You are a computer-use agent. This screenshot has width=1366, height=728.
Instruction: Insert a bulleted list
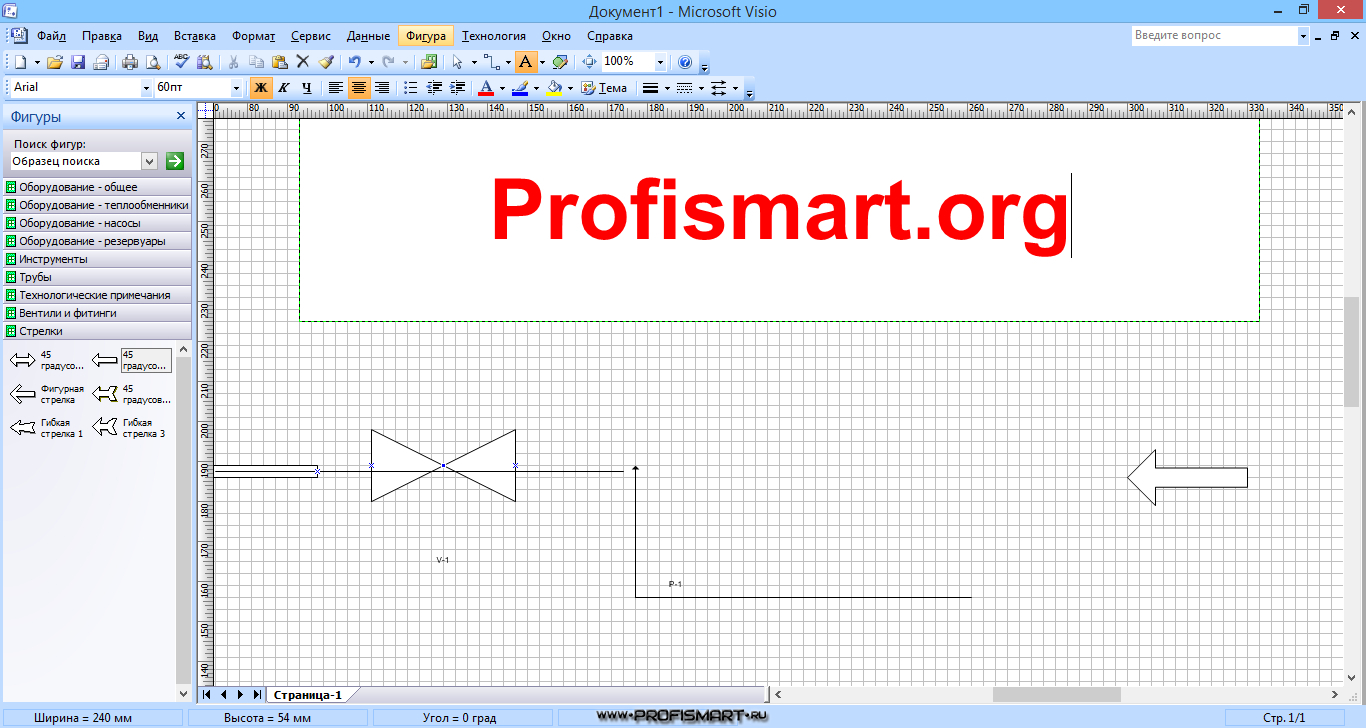click(411, 88)
